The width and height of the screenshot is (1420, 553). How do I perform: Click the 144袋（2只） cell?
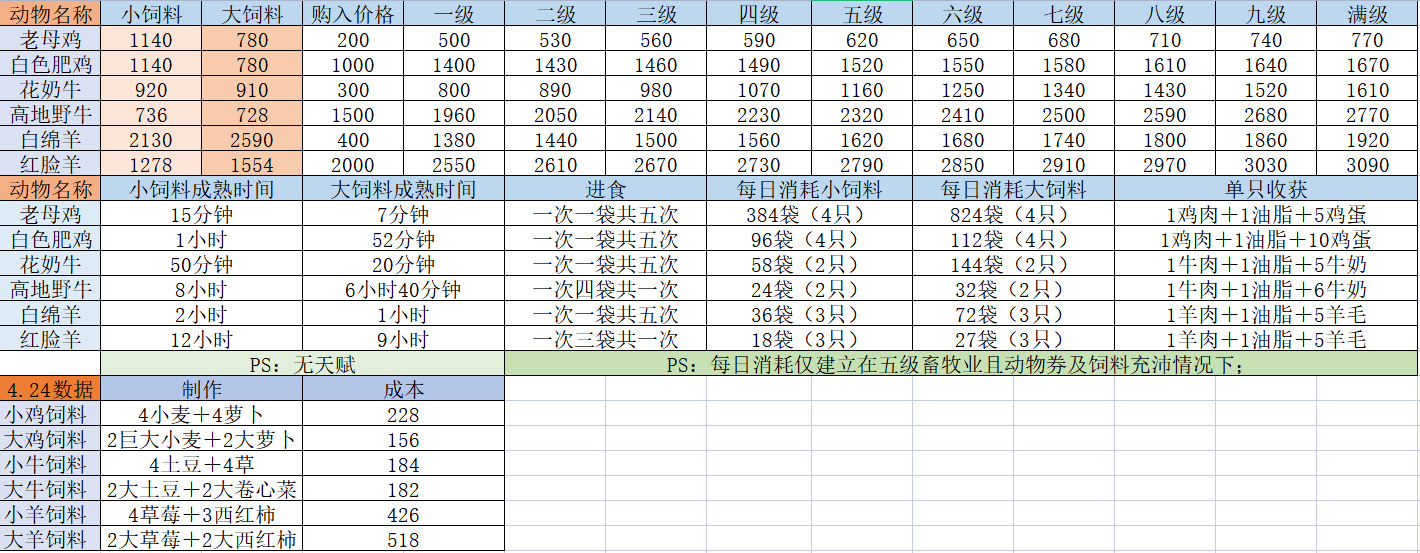[x=1013, y=264]
